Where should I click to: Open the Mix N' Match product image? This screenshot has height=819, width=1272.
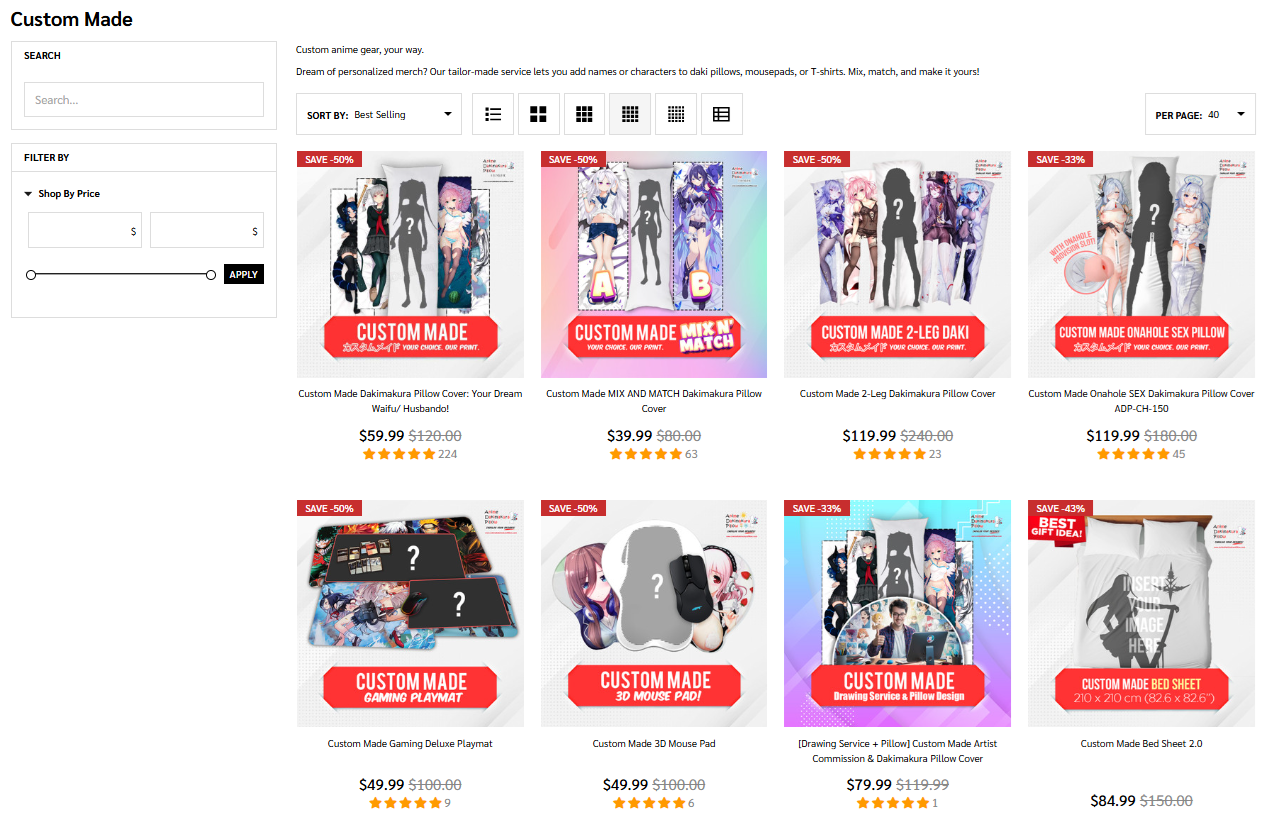tap(654, 264)
